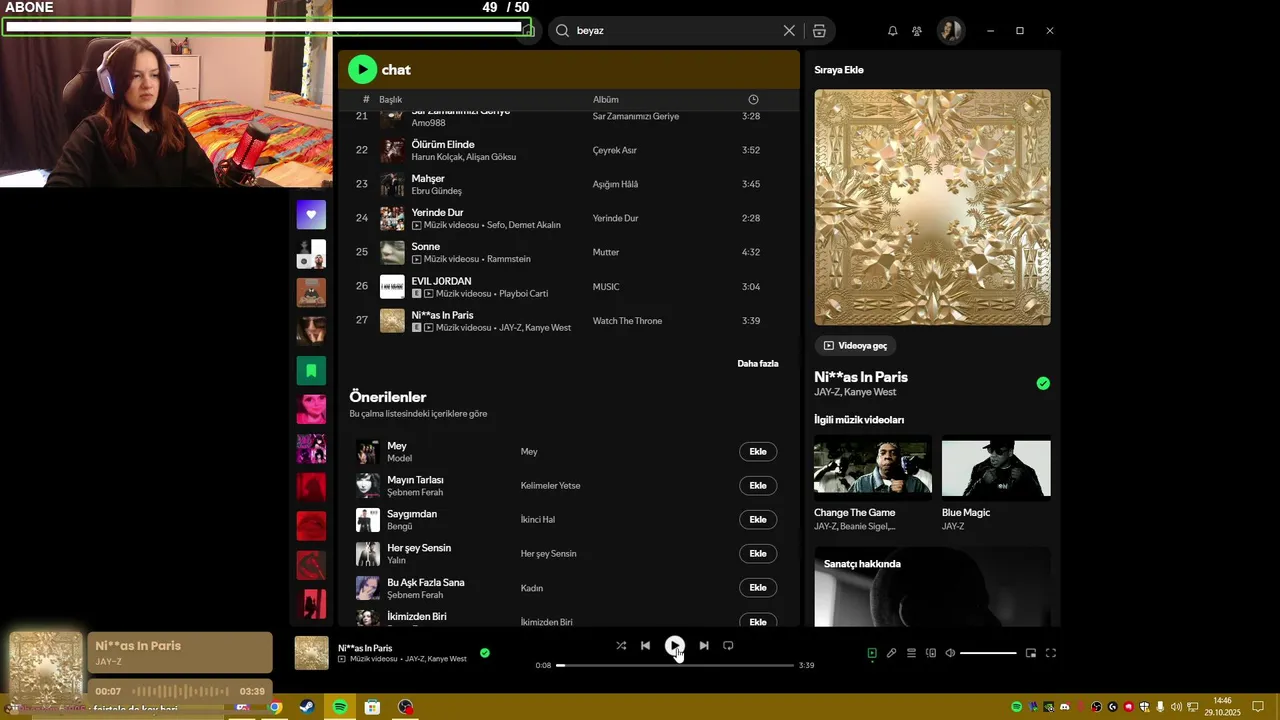Image resolution: width=1280 pixels, height=720 pixels.
Task: Select track 24 Yerinde Dur
Action: (x=569, y=218)
